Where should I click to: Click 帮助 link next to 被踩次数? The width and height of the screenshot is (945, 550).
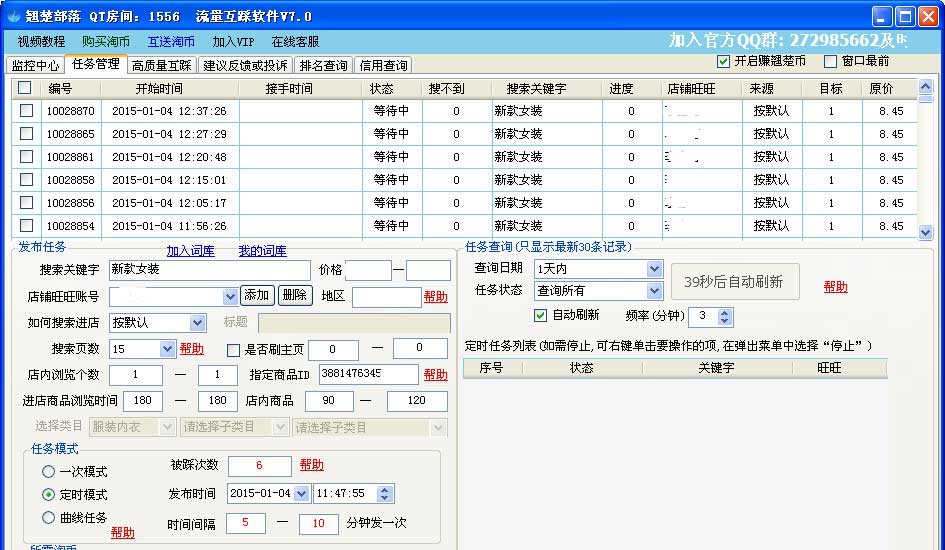(312, 464)
